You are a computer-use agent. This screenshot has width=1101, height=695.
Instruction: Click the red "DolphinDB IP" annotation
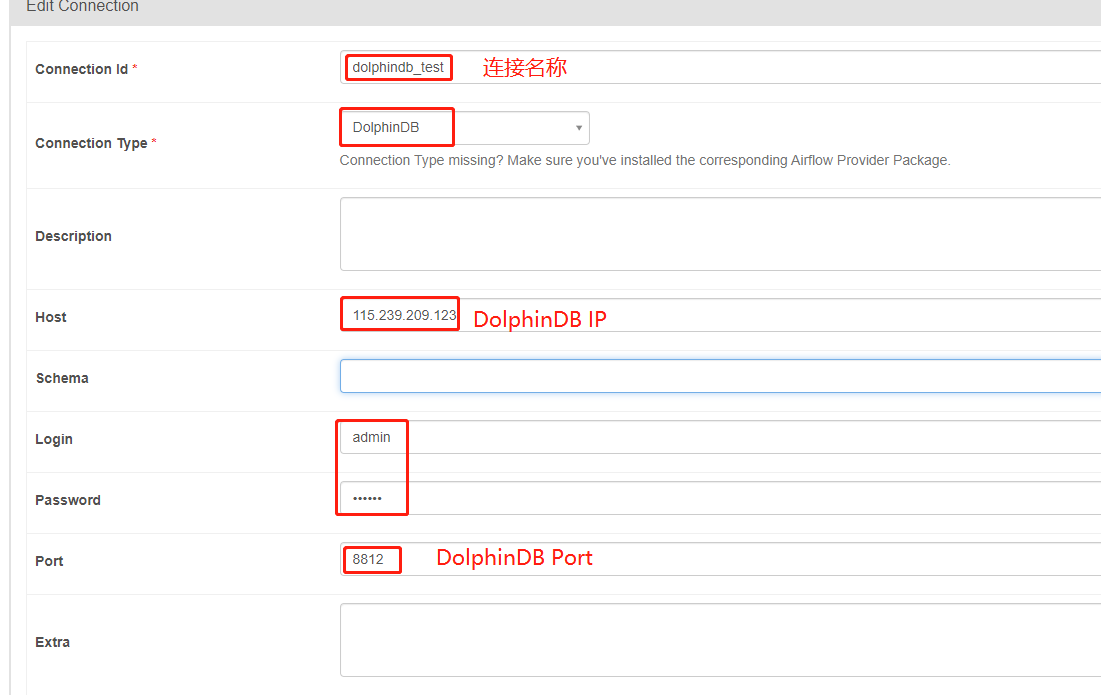pyautogui.click(x=539, y=320)
